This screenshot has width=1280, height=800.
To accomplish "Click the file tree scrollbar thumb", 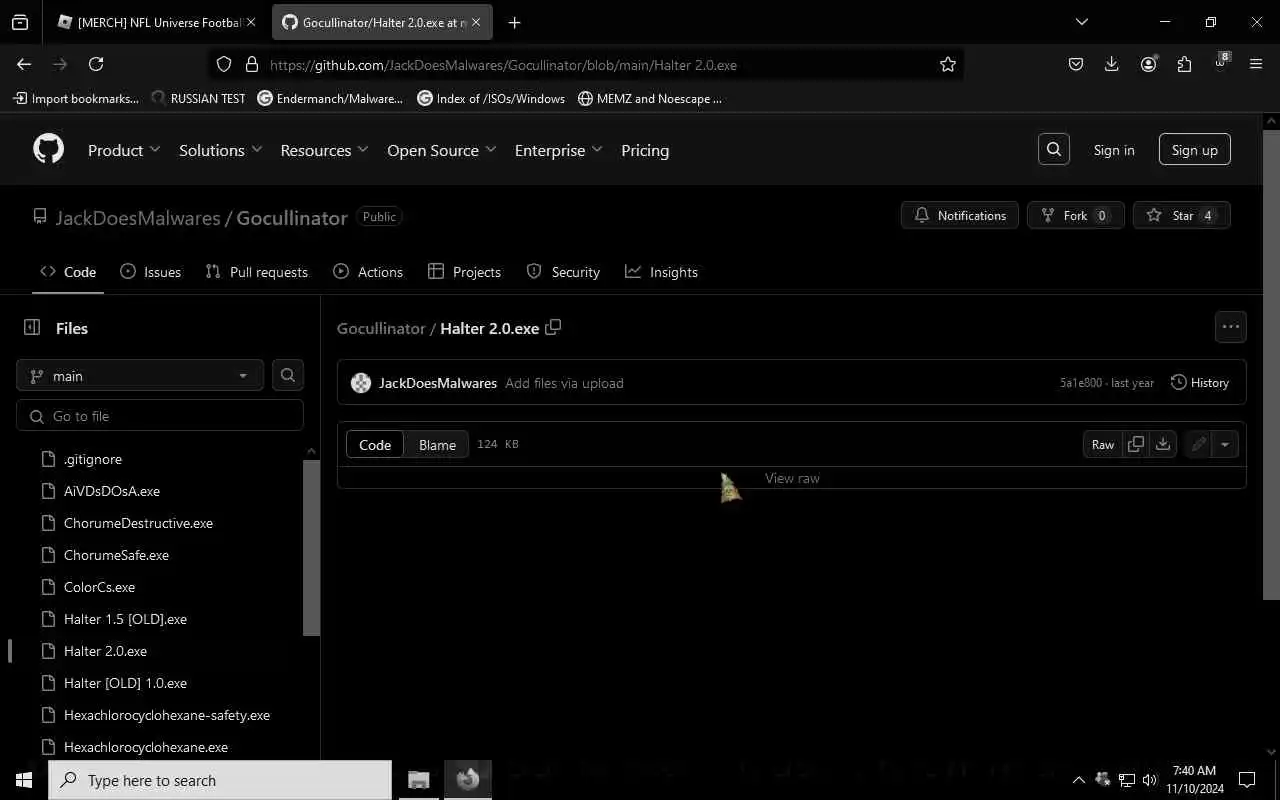I will click(x=311, y=547).
